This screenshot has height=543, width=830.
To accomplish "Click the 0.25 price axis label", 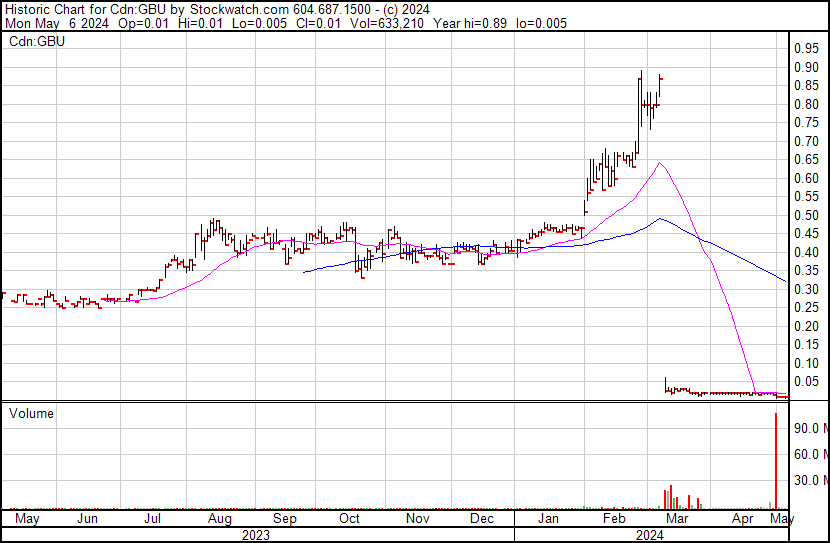I will pyautogui.click(x=806, y=307).
